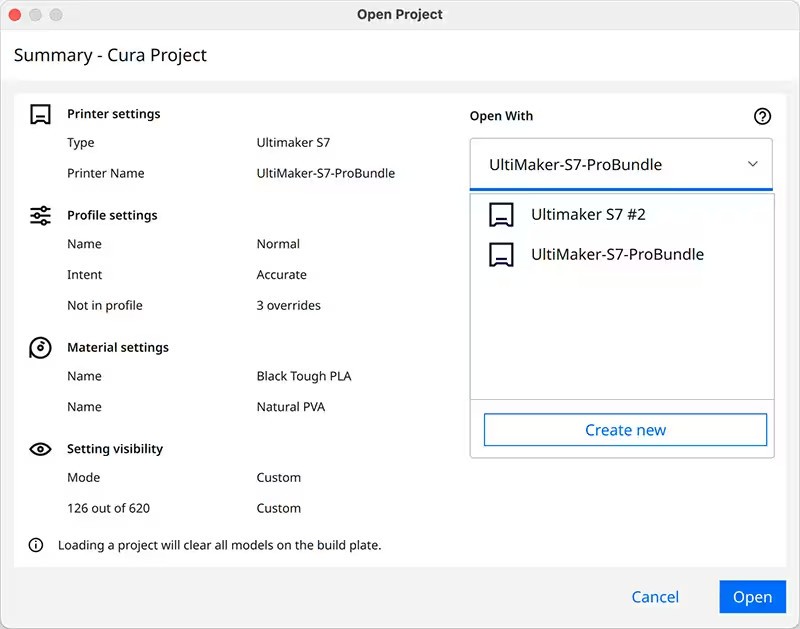The height and width of the screenshot is (629, 800).
Task: Click the Profile settings sliders icon
Action: tap(40, 216)
